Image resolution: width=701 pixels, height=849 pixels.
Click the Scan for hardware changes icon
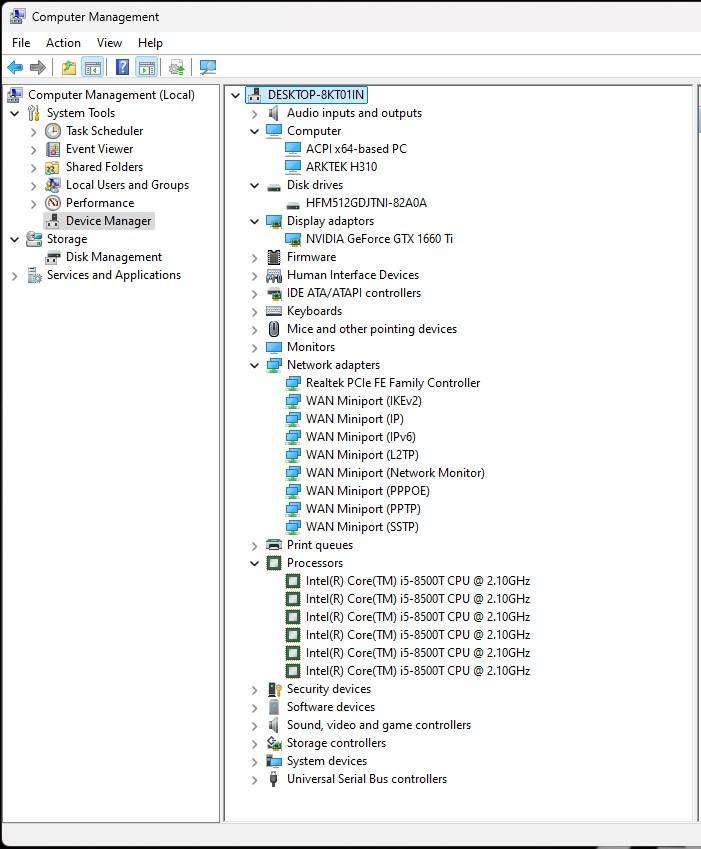coord(208,67)
